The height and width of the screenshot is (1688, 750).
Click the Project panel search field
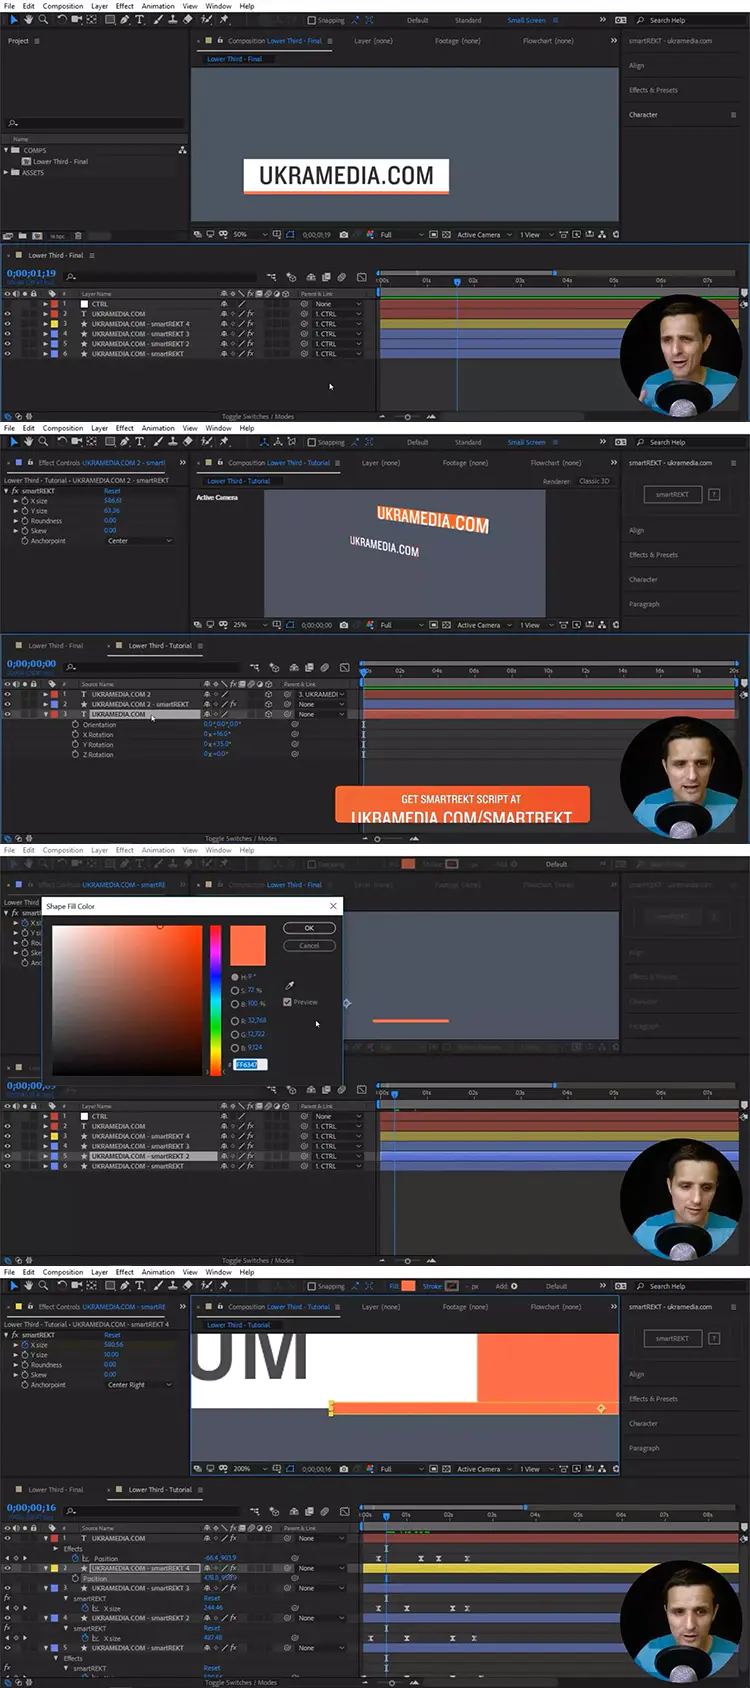tap(95, 123)
